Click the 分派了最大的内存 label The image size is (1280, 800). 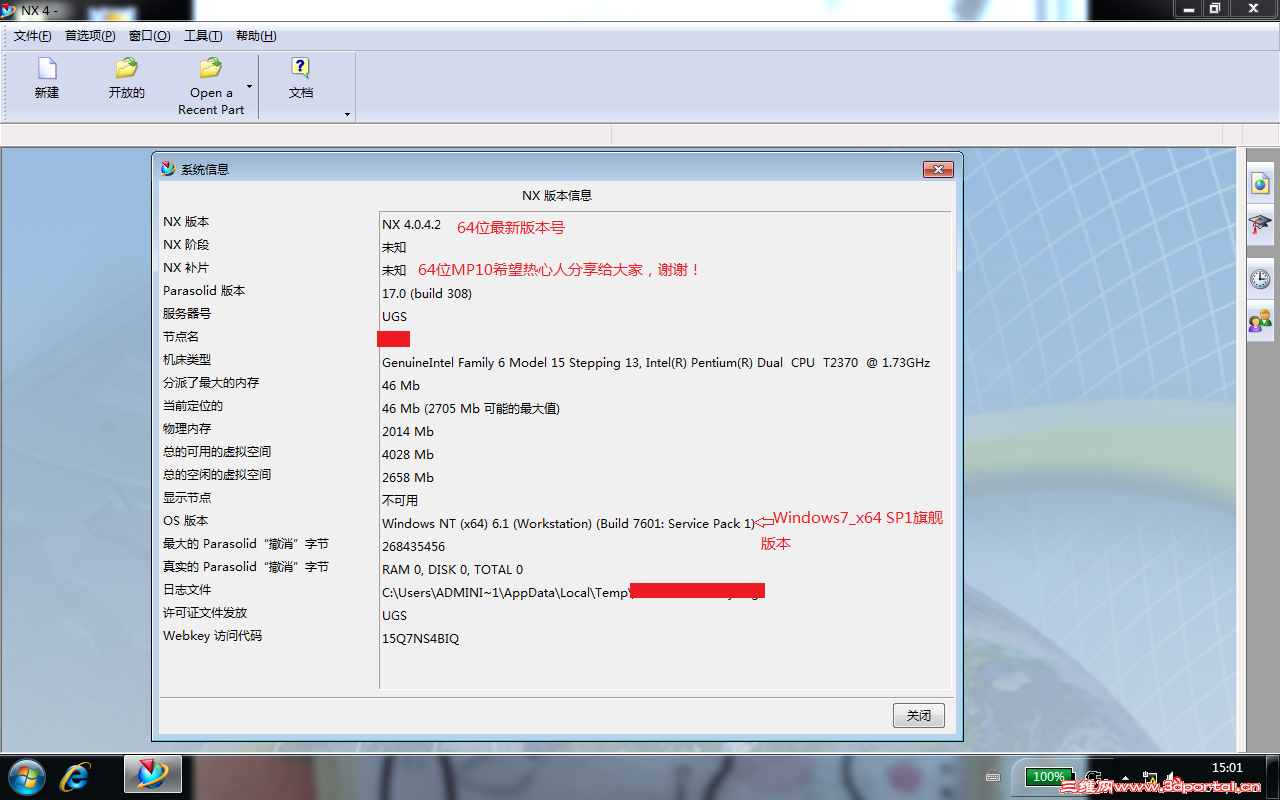(211, 383)
